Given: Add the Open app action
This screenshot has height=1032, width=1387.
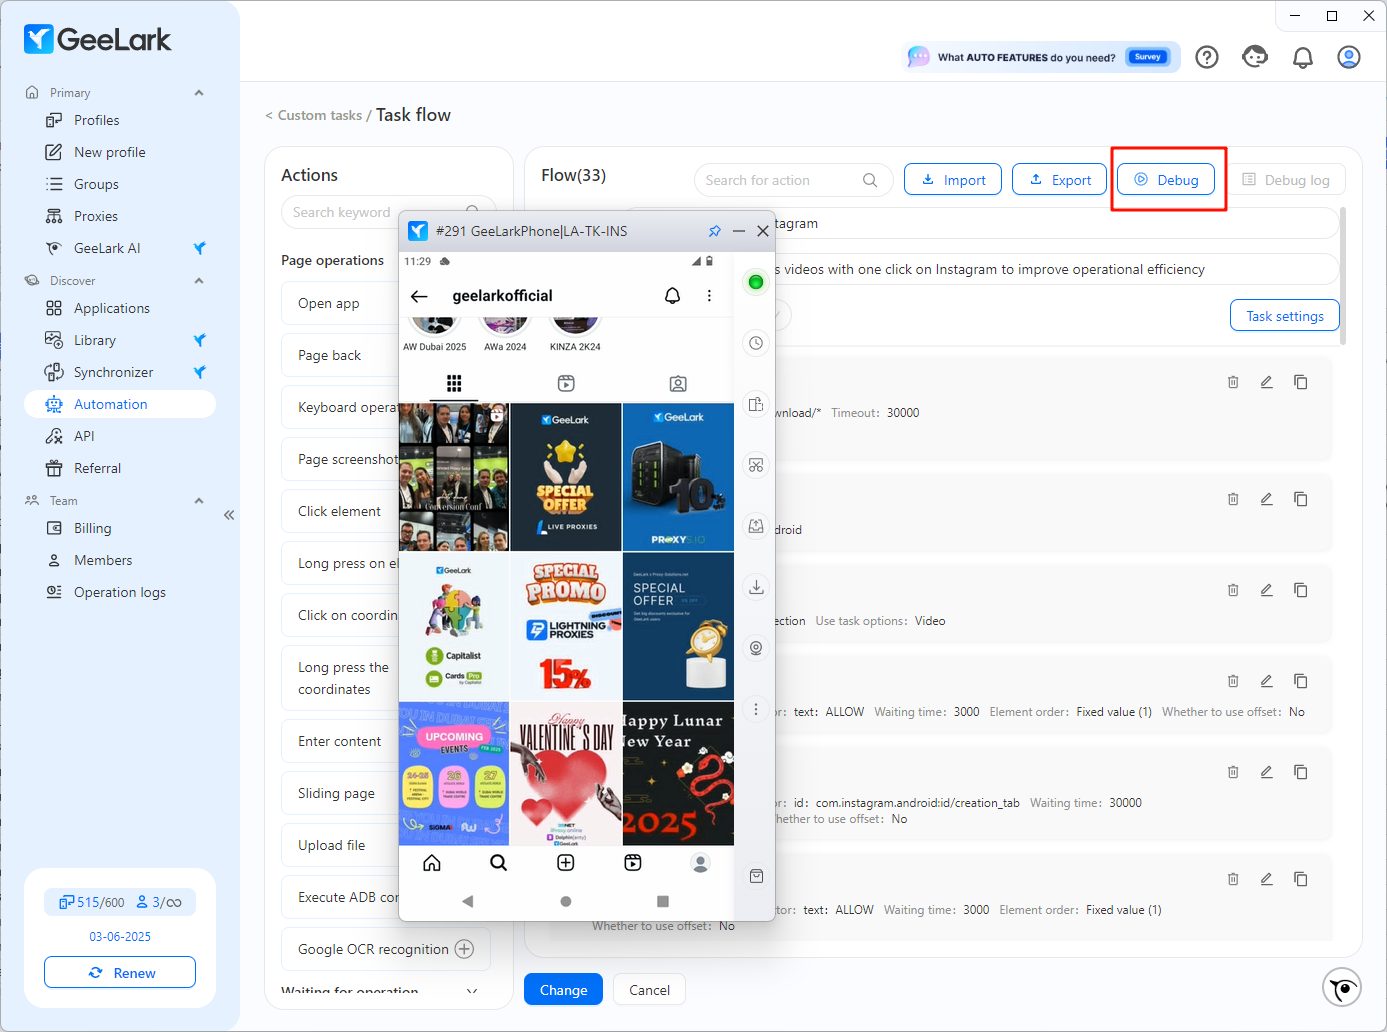Looking at the screenshot, I should tap(340, 303).
